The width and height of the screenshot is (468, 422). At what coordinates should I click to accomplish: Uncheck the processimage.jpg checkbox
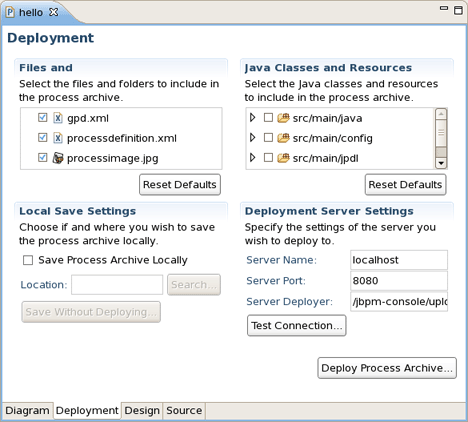pyautogui.click(x=43, y=157)
